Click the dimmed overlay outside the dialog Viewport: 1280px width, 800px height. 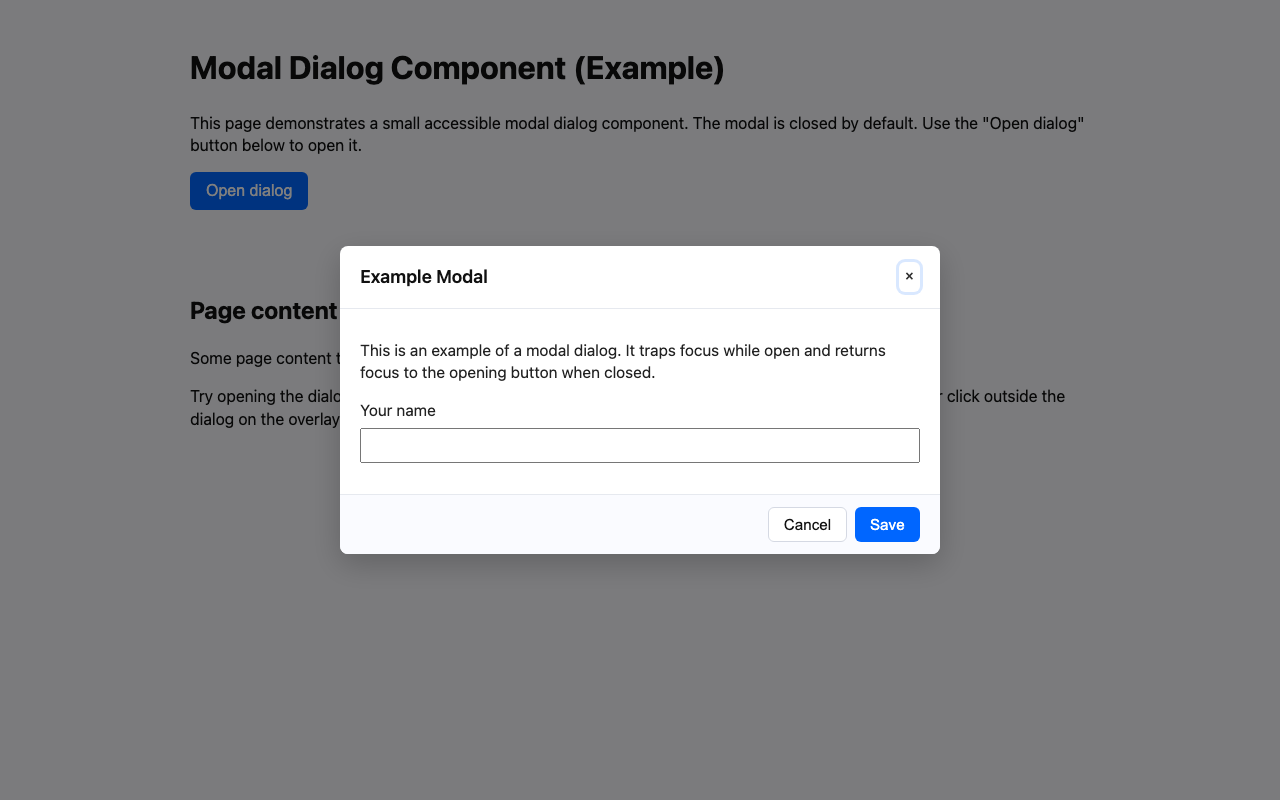pos(640,680)
